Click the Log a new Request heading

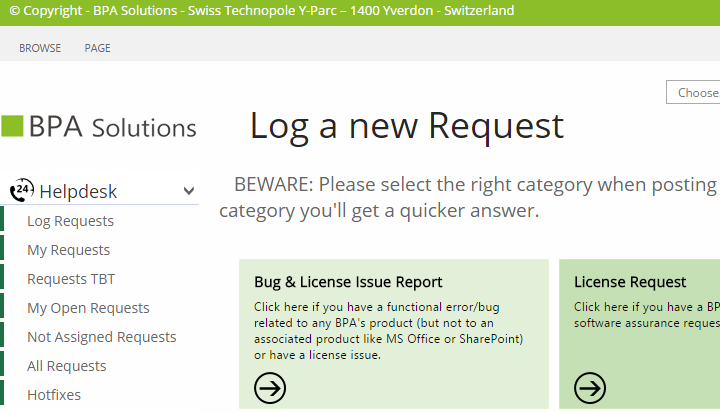[x=407, y=127]
